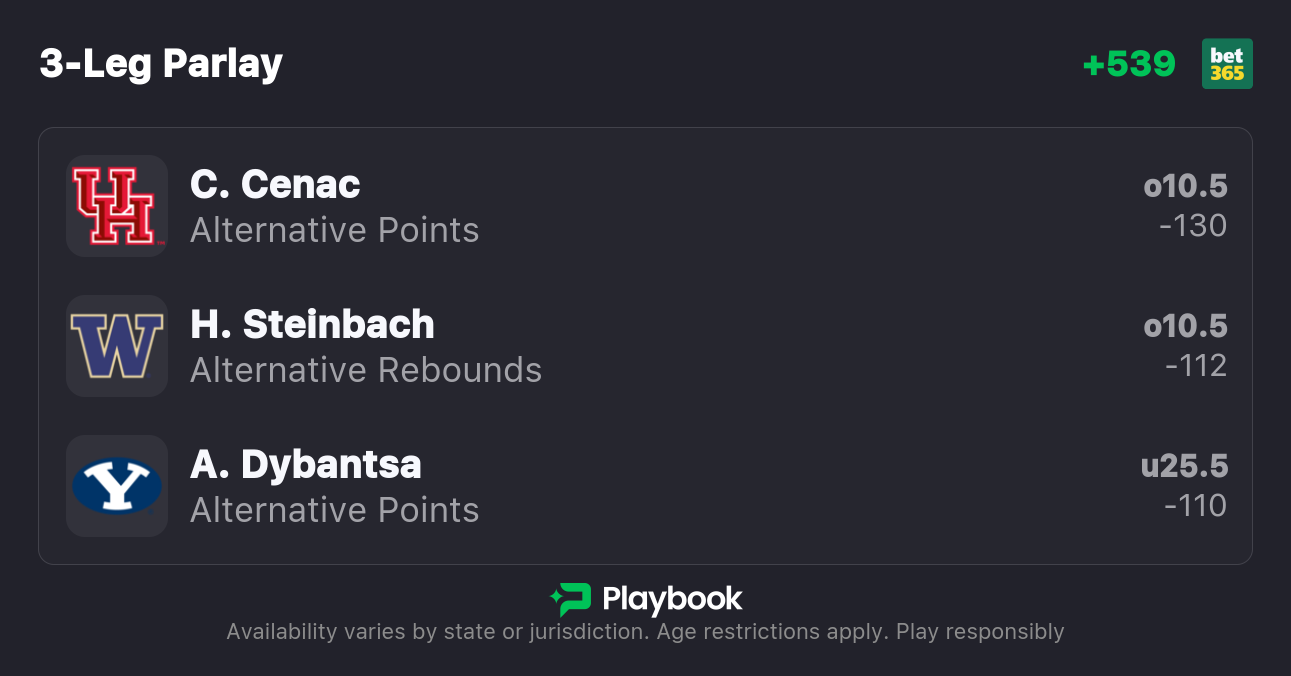
Task: Click Steinbach's Alternative Rebounds market label
Action: [x=366, y=371]
